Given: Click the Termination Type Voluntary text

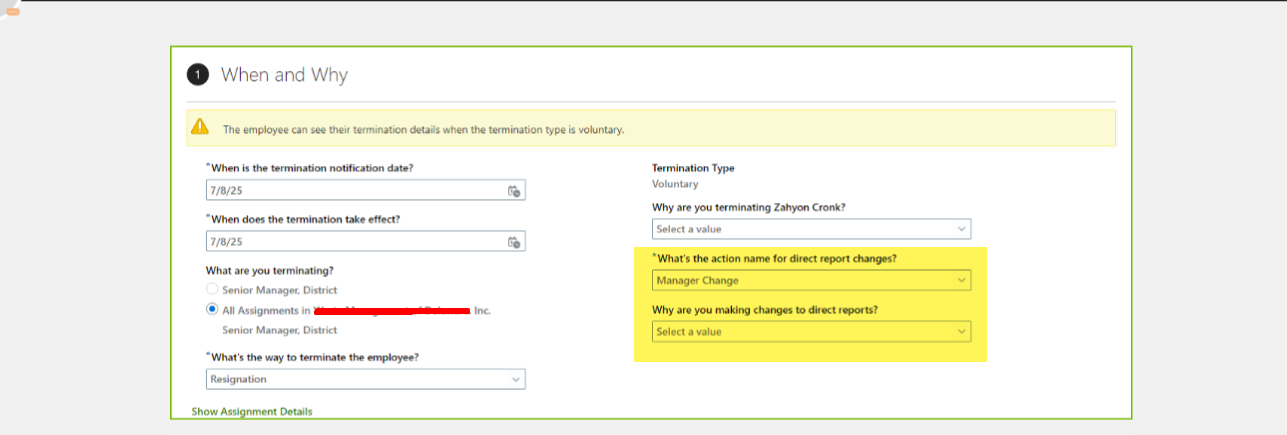Looking at the screenshot, I should pyautogui.click(x=676, y=184).
